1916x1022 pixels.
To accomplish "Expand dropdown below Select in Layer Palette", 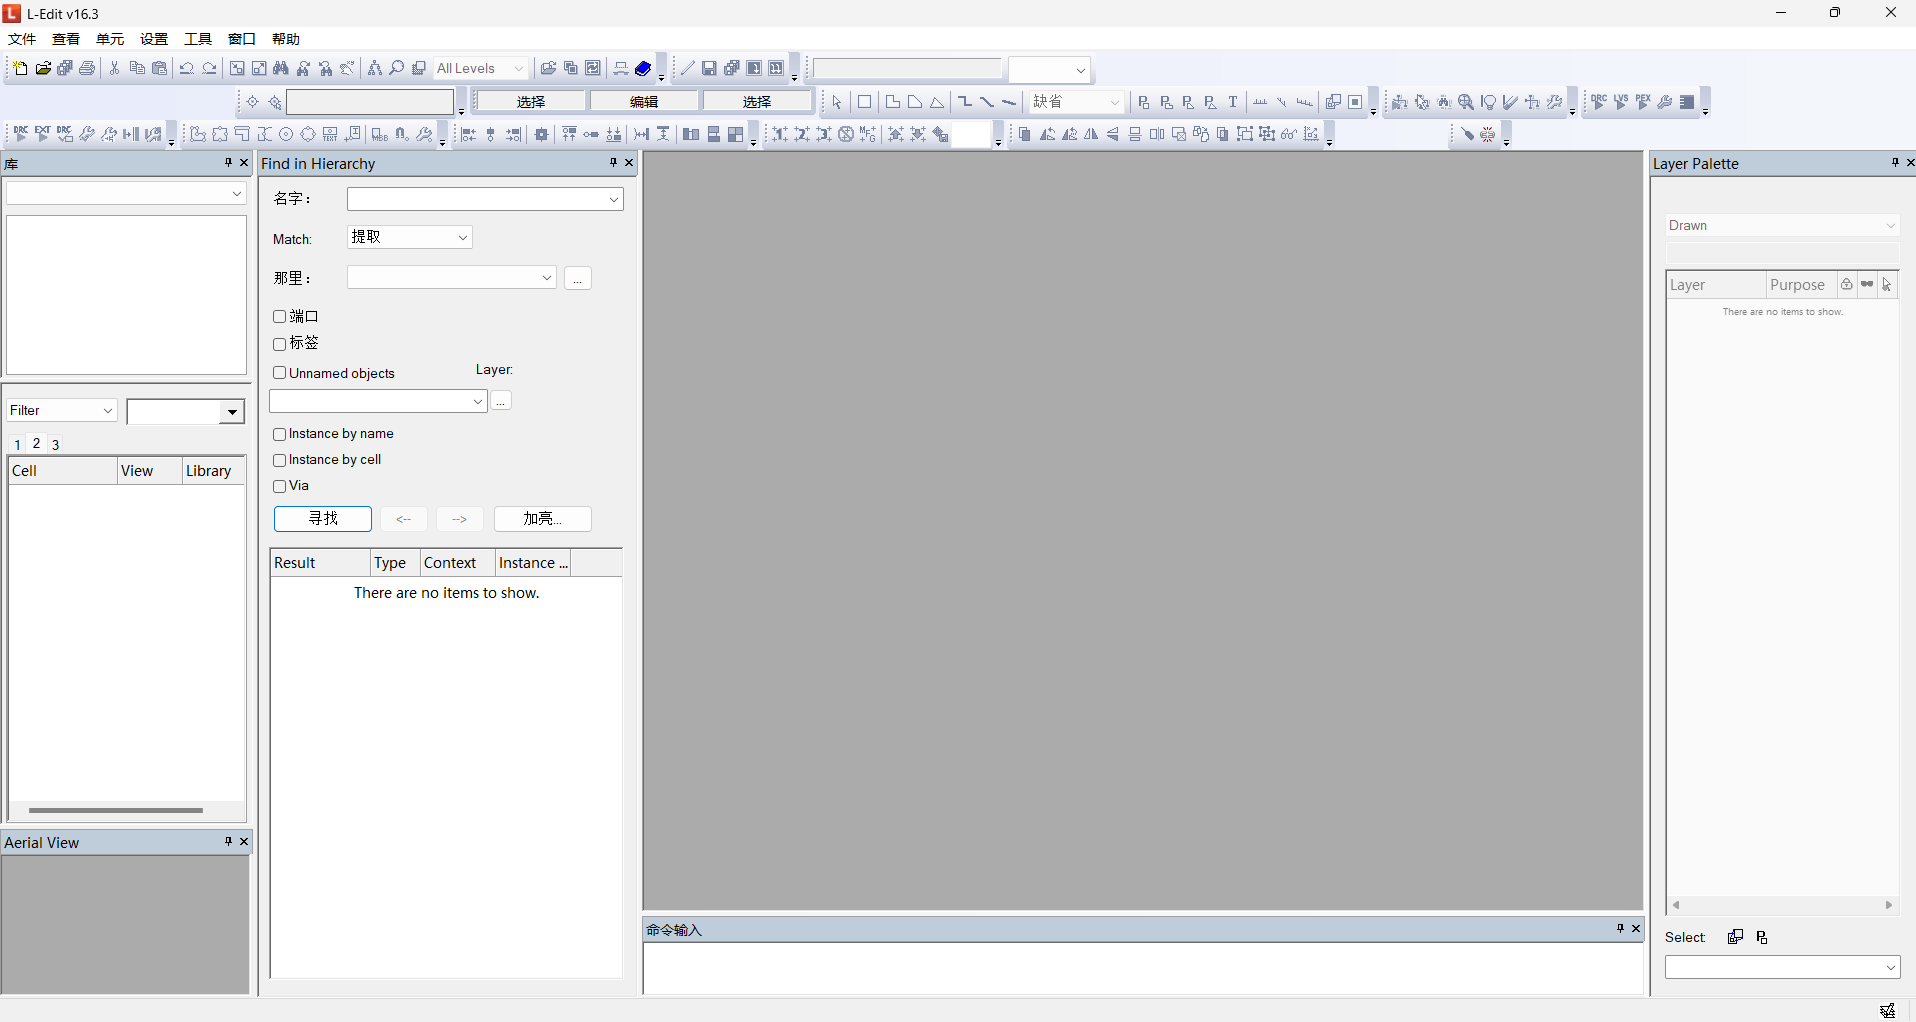I will [x=1782, y=967].
